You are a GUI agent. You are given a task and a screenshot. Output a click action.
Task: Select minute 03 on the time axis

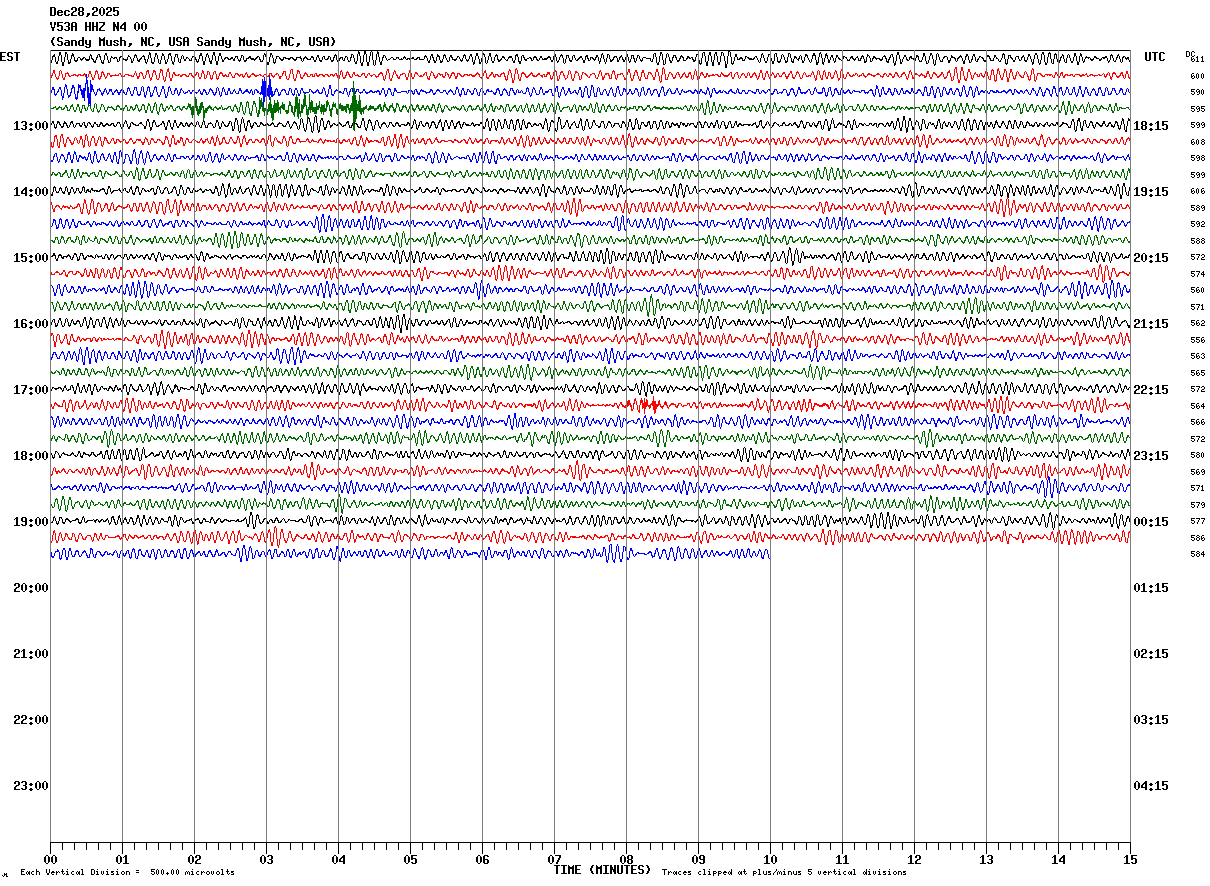[x=266, y=859]
